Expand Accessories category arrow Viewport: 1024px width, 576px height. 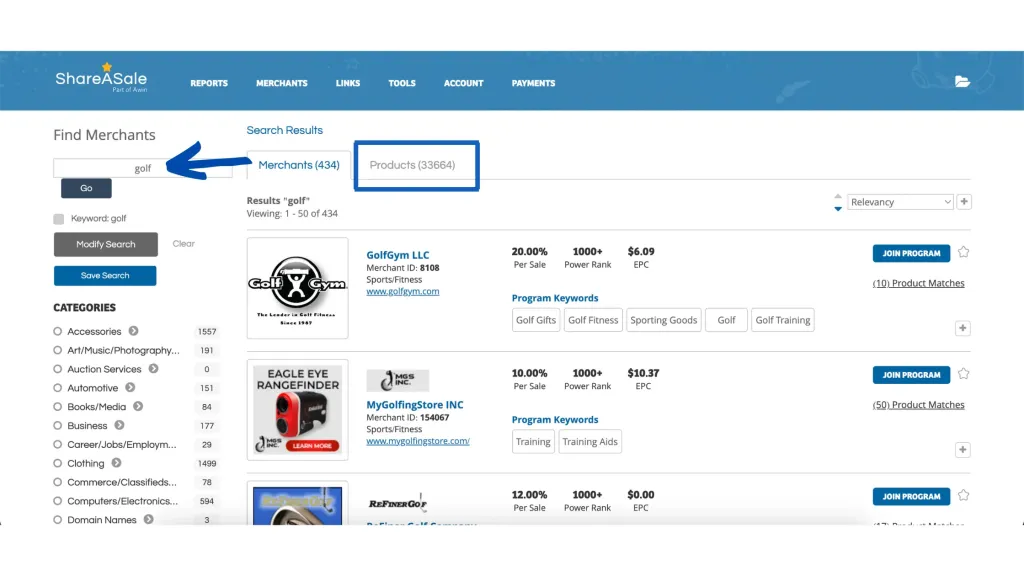point(133,331)
